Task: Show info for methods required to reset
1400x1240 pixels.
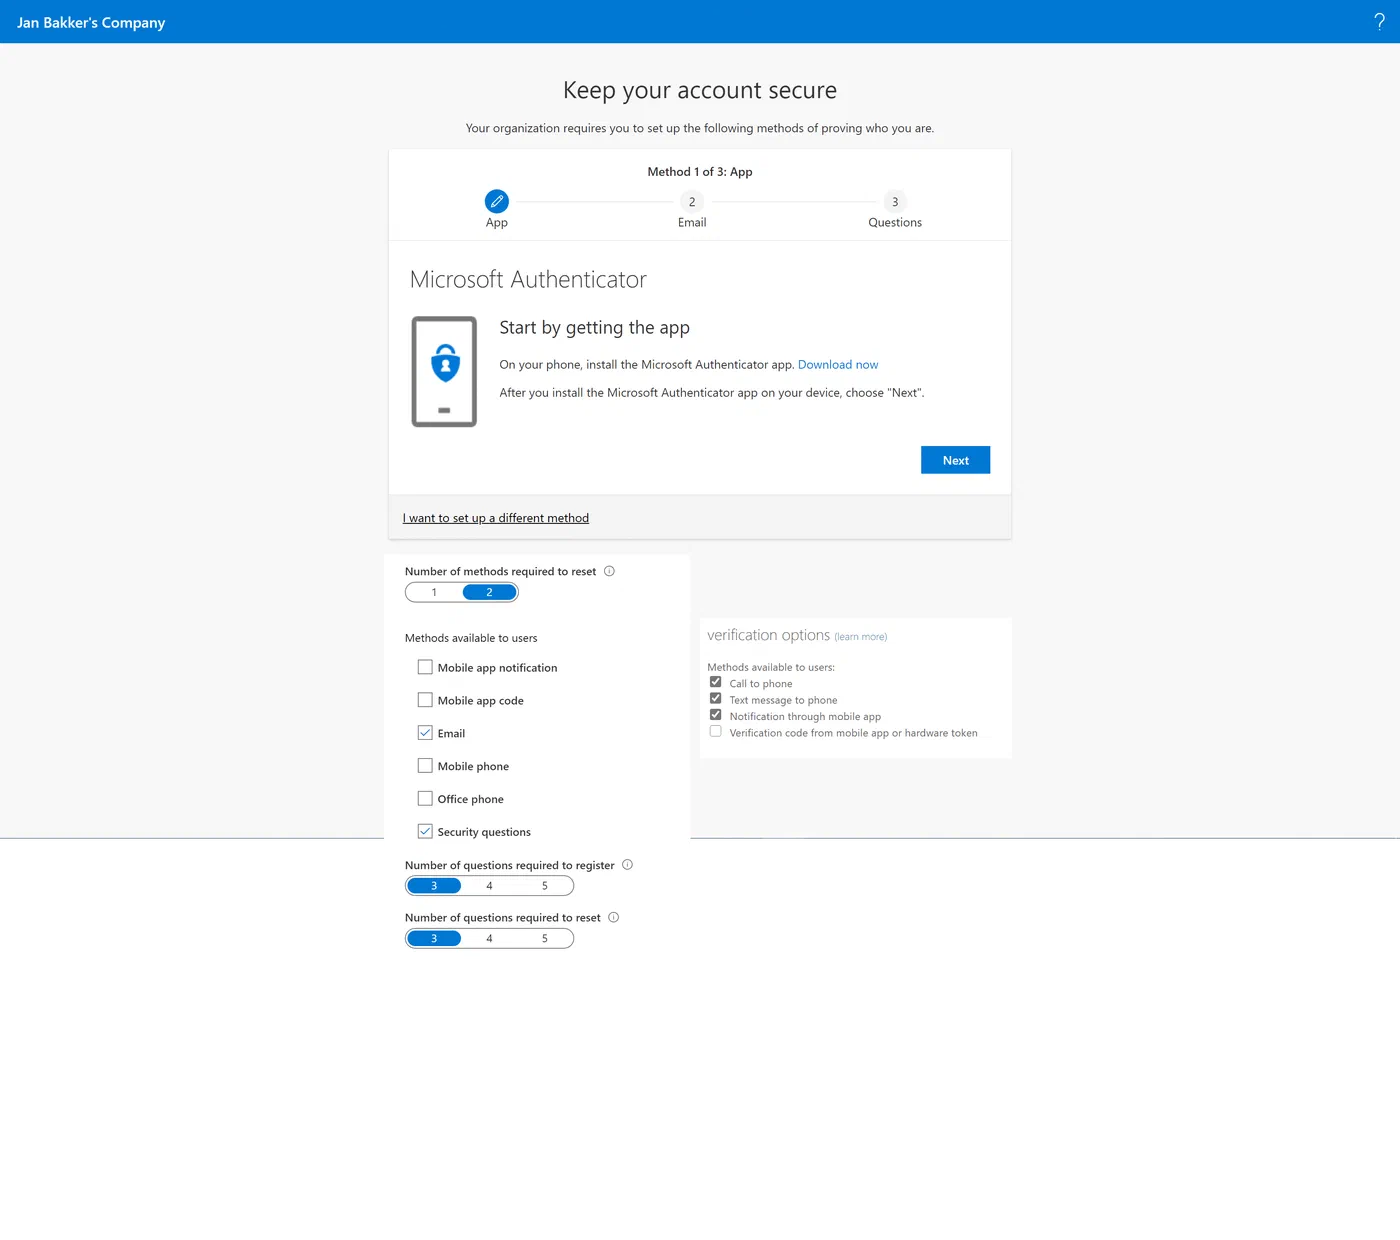Action: point(609,571)
